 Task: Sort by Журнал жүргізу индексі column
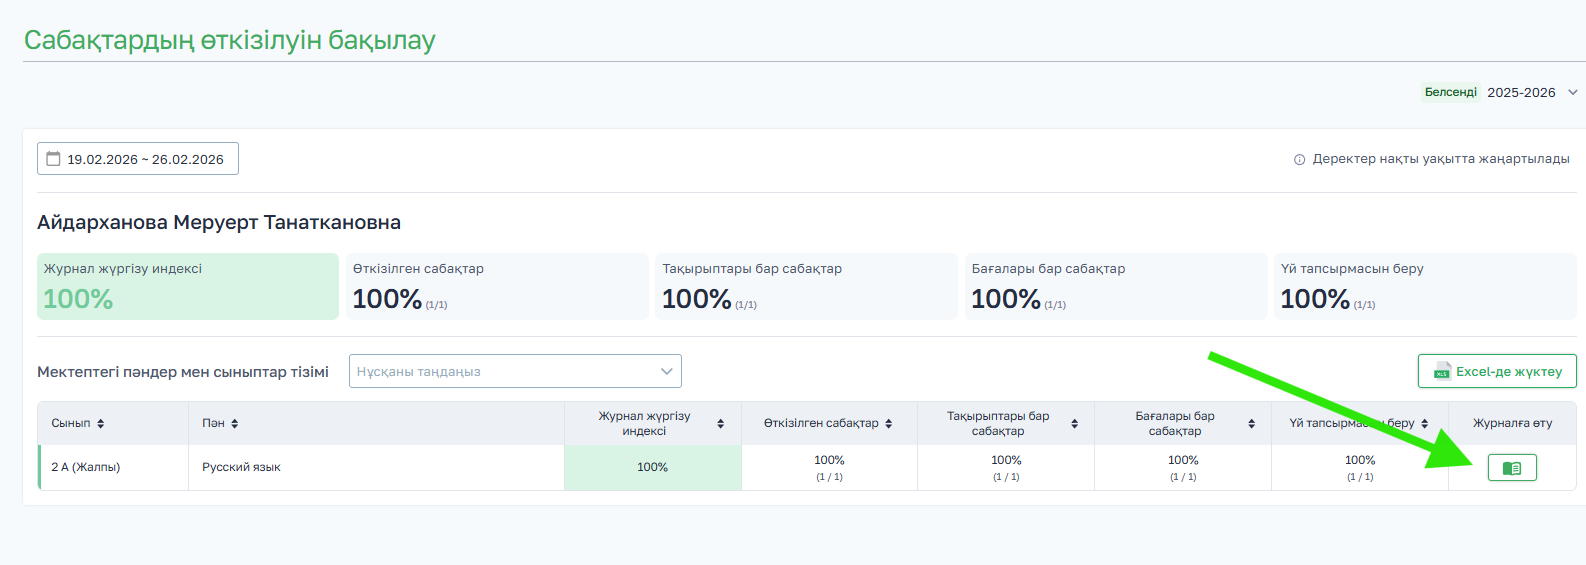[x=720, y=424]
